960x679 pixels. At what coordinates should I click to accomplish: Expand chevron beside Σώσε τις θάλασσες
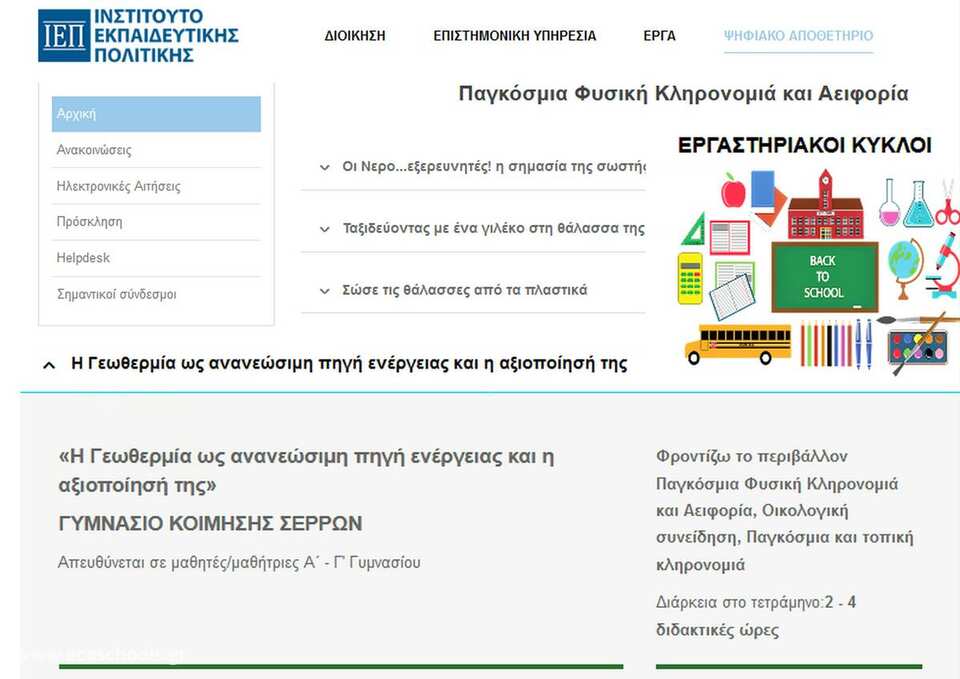[x=324, y=291]
